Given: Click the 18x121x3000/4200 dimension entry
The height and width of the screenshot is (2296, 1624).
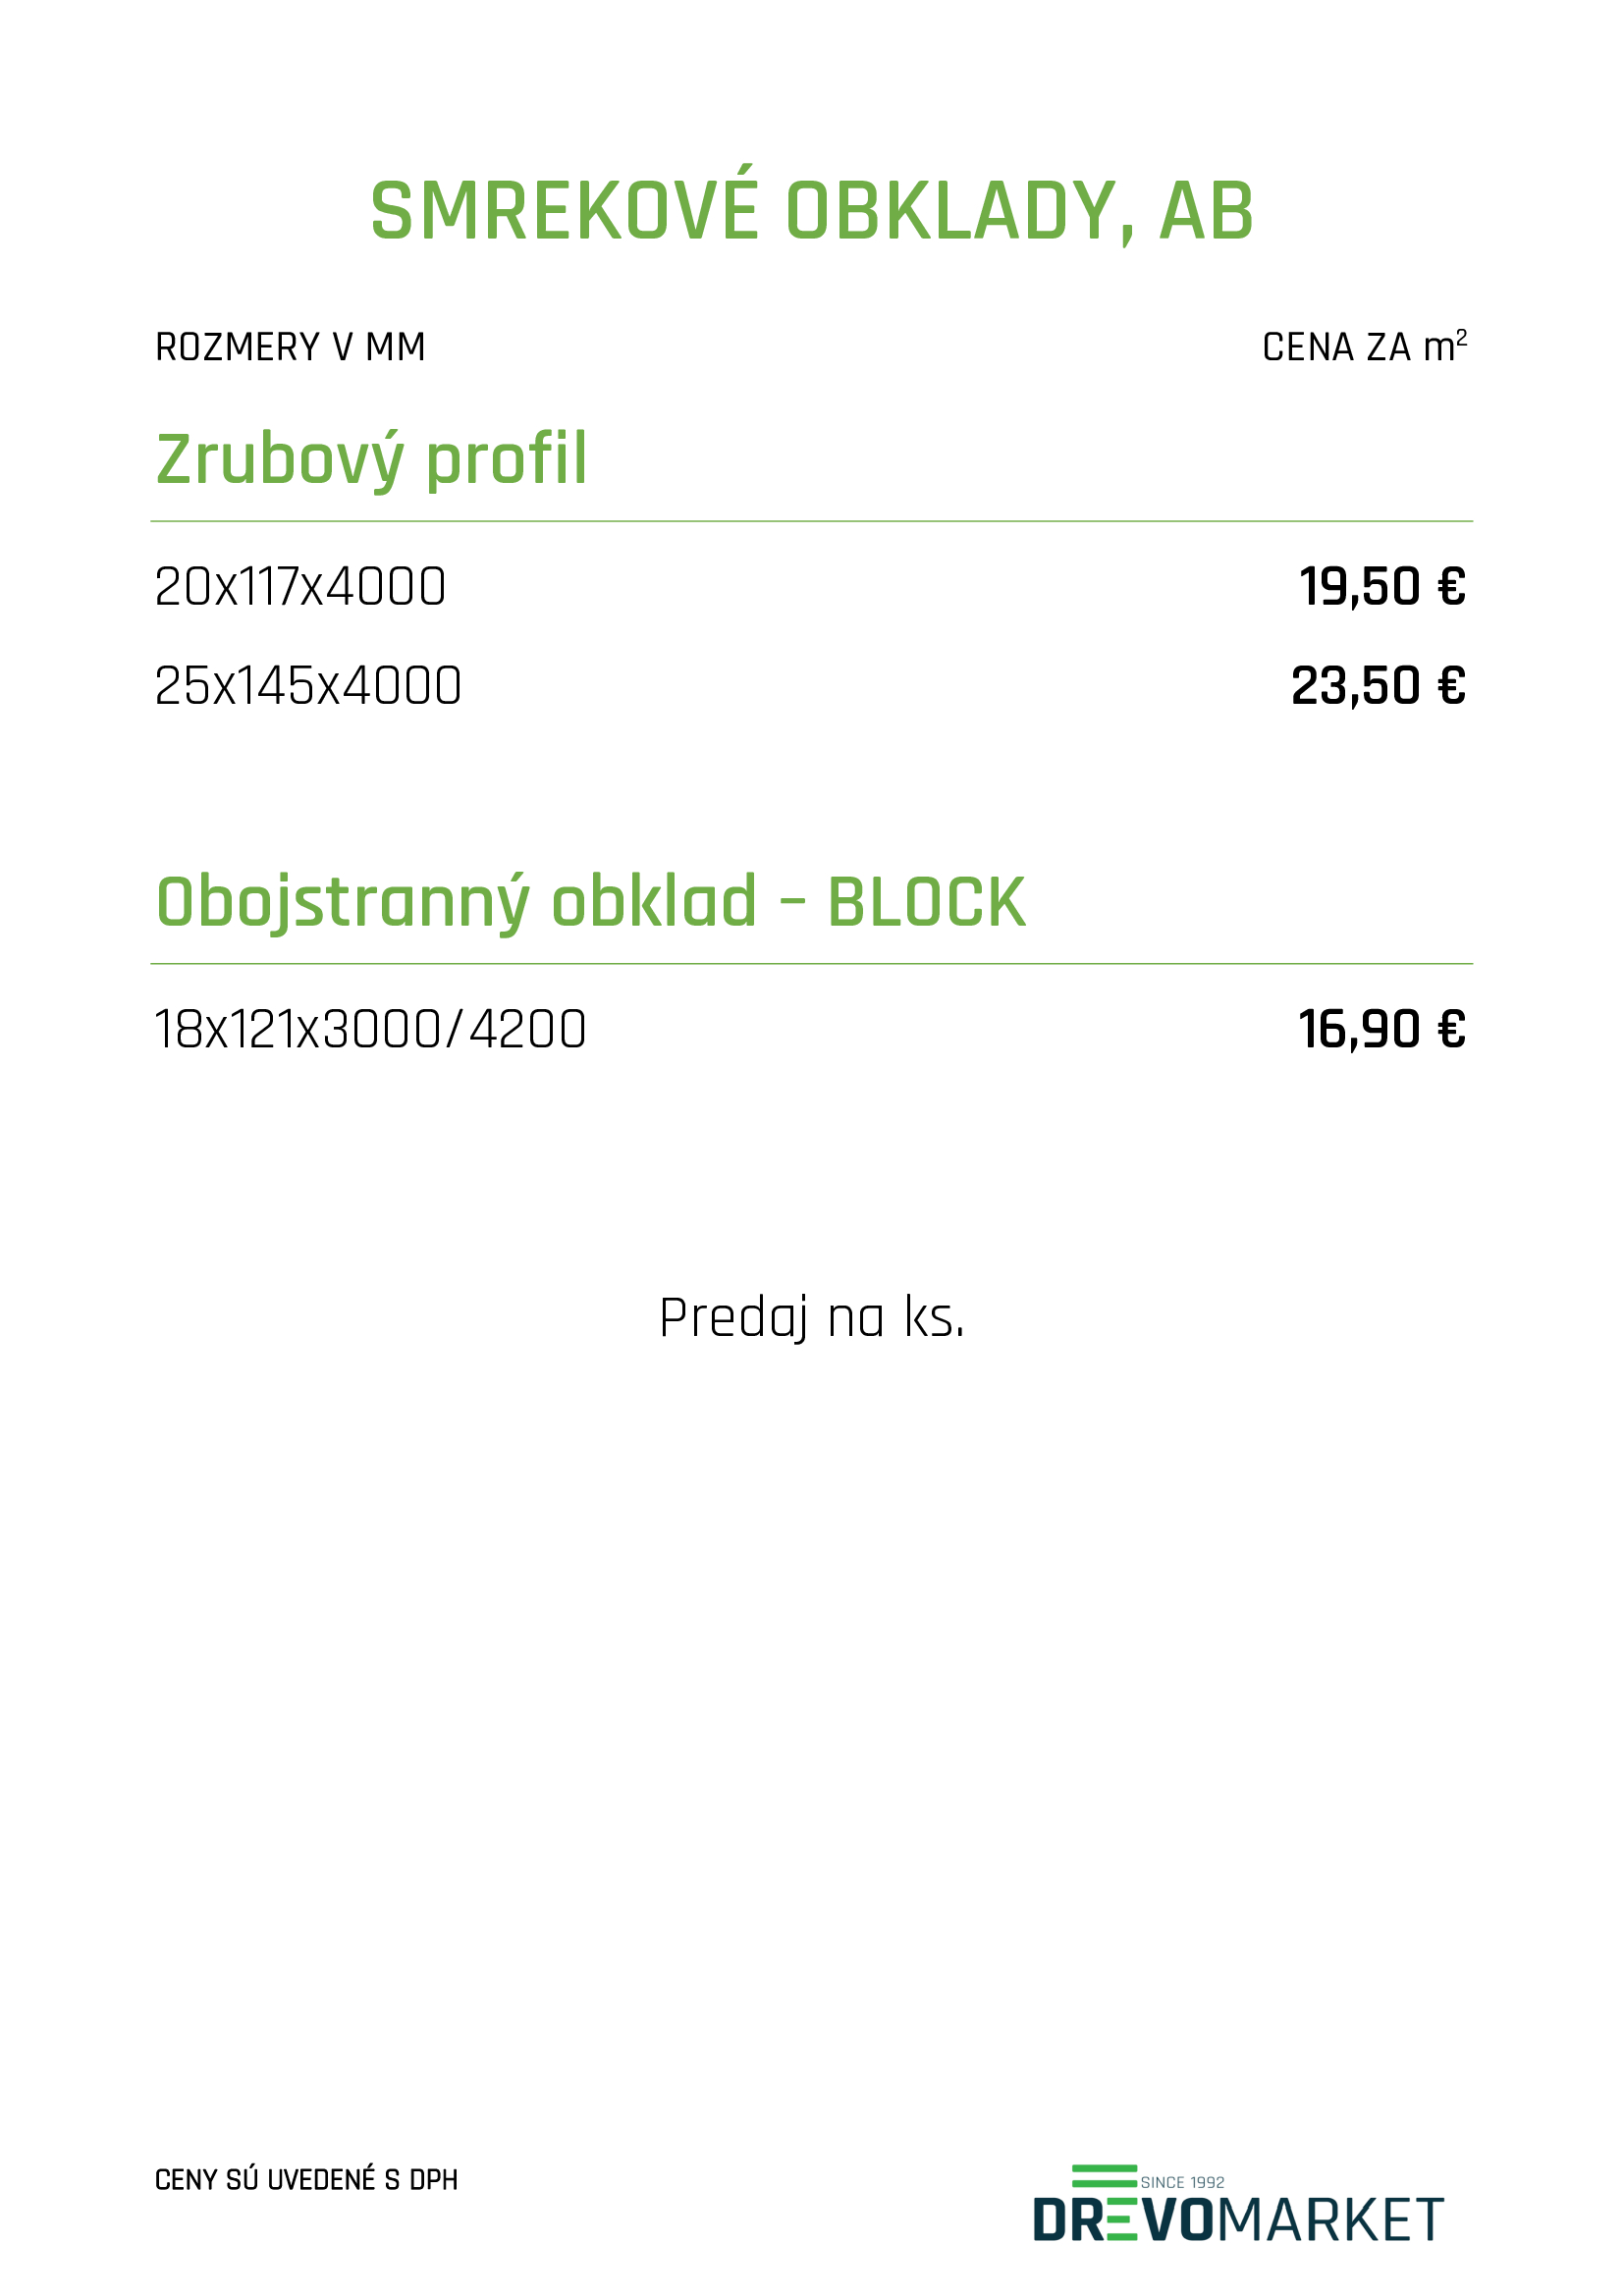Looking at the screenshot, I should pos(370,1029).
